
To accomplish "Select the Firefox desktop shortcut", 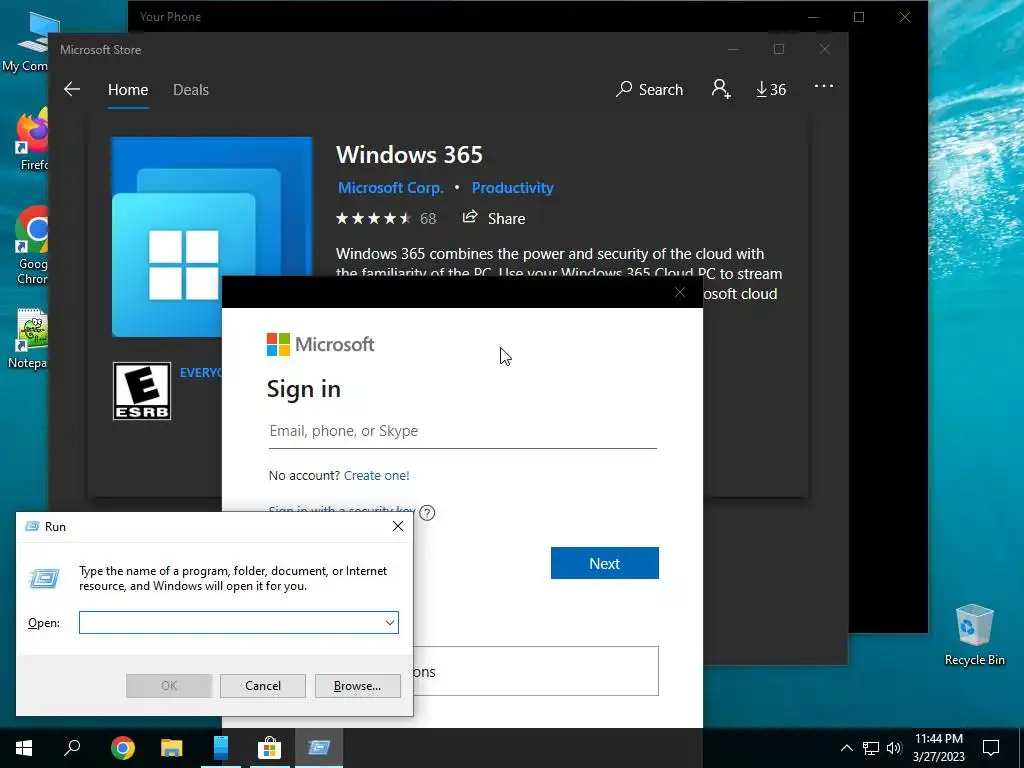I will coord(33,140).
